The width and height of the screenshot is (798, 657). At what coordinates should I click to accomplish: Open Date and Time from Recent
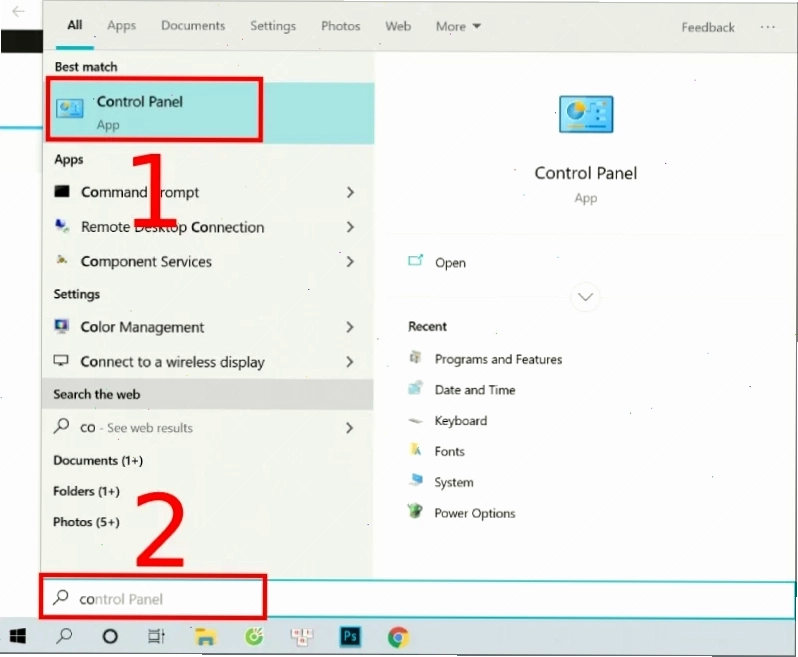coord(475,389)
